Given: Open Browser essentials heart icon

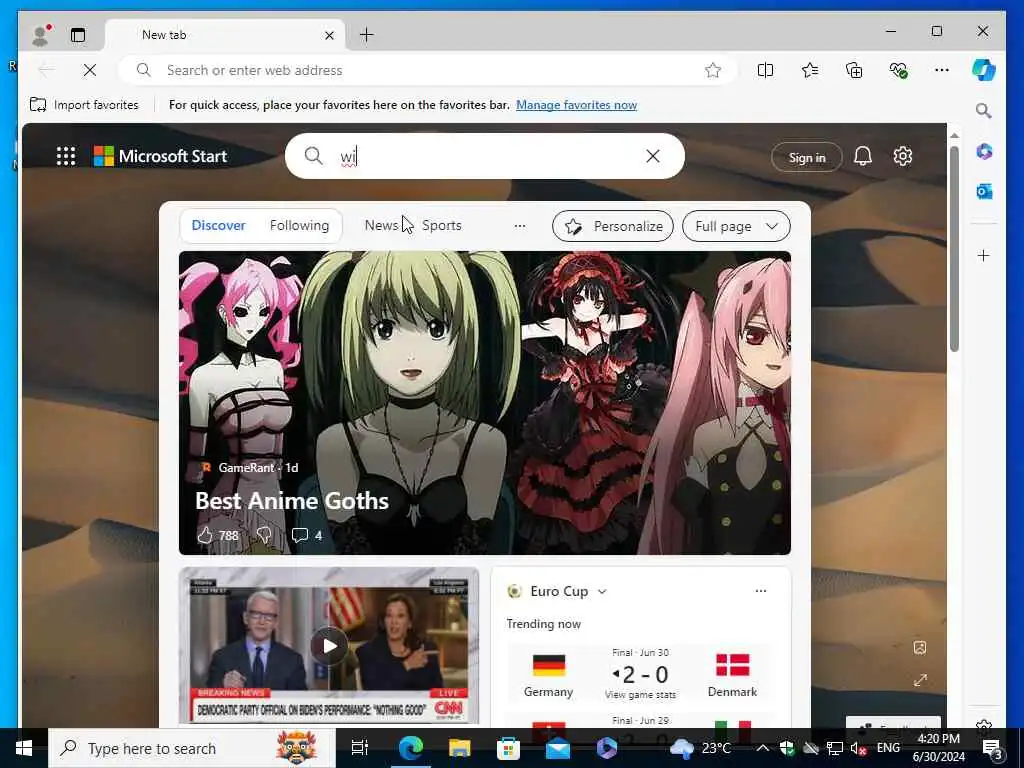Looking at the screenshot, I should pos(898,70).
